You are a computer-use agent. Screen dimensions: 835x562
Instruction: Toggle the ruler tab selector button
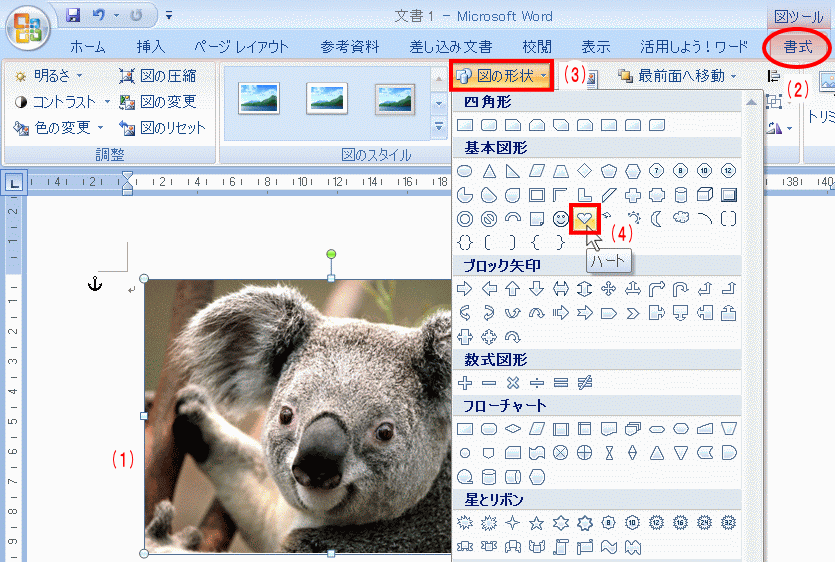pos(14,183)
